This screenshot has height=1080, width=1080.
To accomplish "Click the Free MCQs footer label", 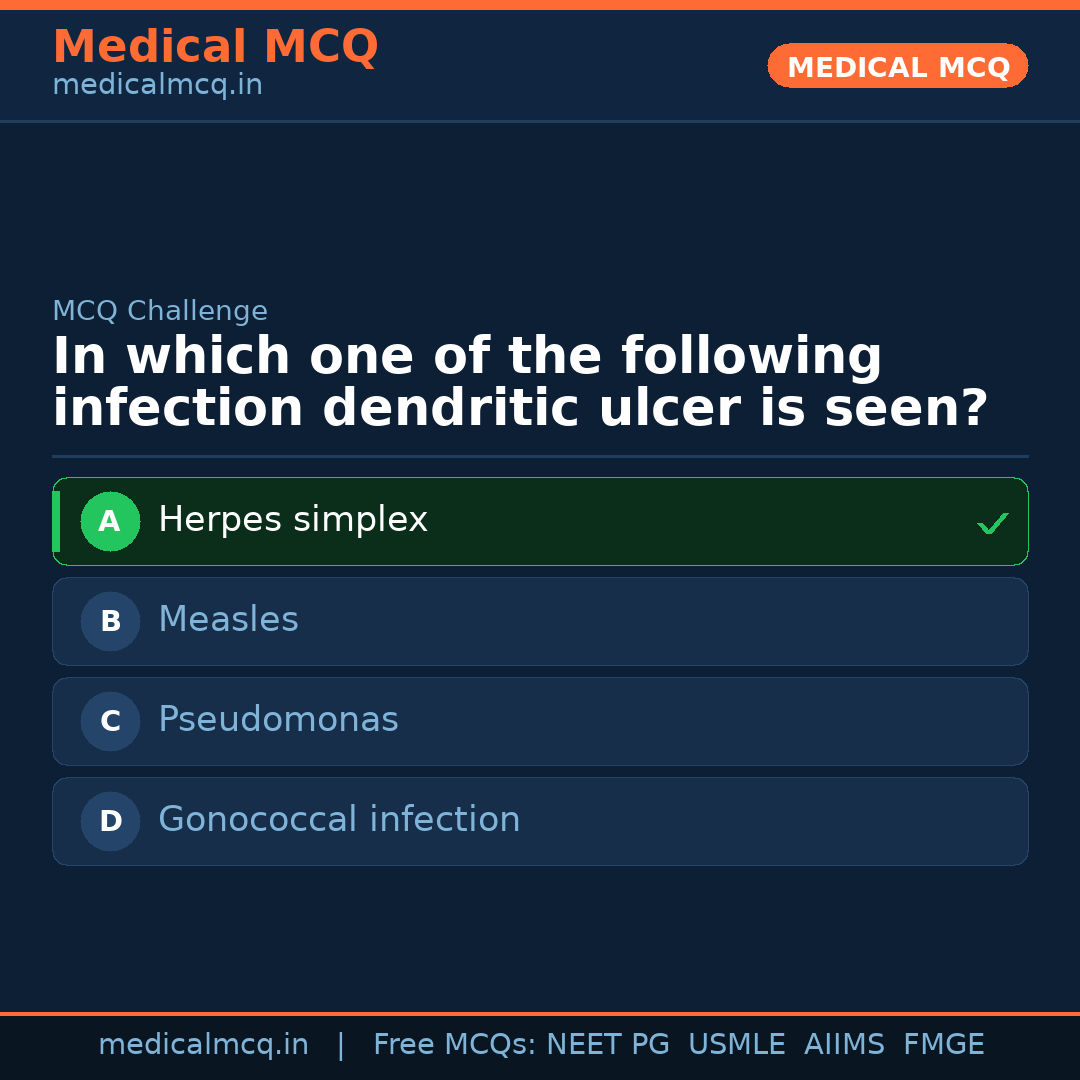I will [x=454, y=1045].
